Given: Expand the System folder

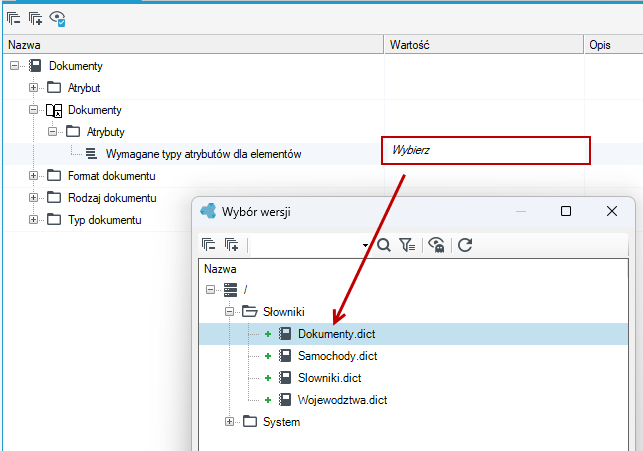Looking at the screenshot, I should [229, 421].
